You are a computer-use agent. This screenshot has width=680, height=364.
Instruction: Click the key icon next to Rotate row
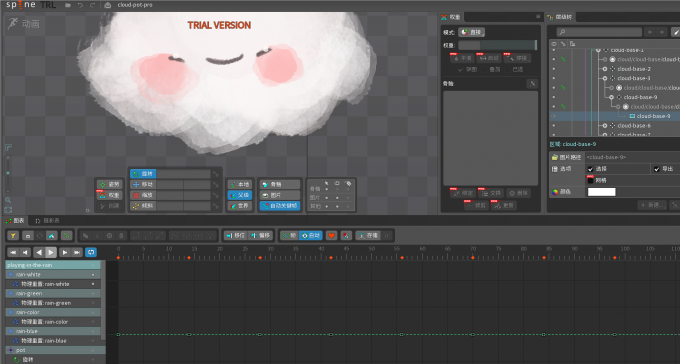[x=215, y=174]
